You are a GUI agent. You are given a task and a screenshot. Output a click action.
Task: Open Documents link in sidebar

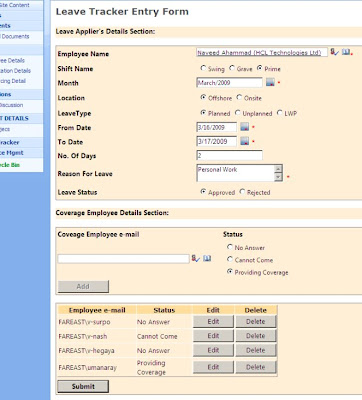click(15, 36)
